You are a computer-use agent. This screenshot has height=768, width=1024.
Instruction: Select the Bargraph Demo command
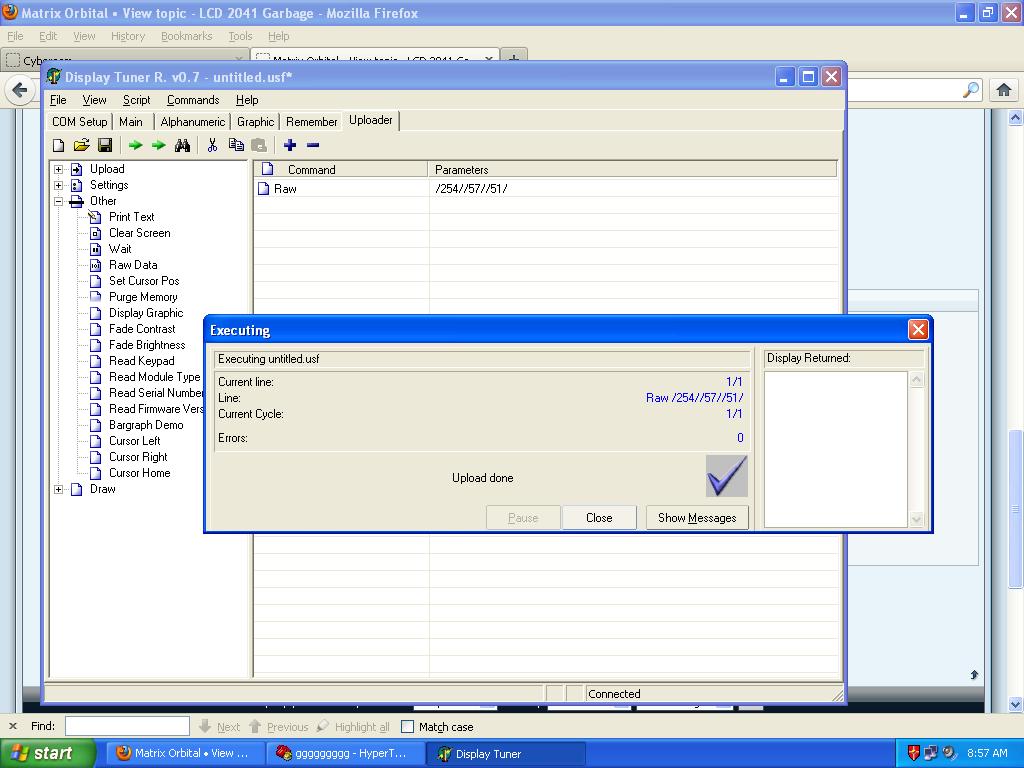pyautogui.click(x=146, y=425)
